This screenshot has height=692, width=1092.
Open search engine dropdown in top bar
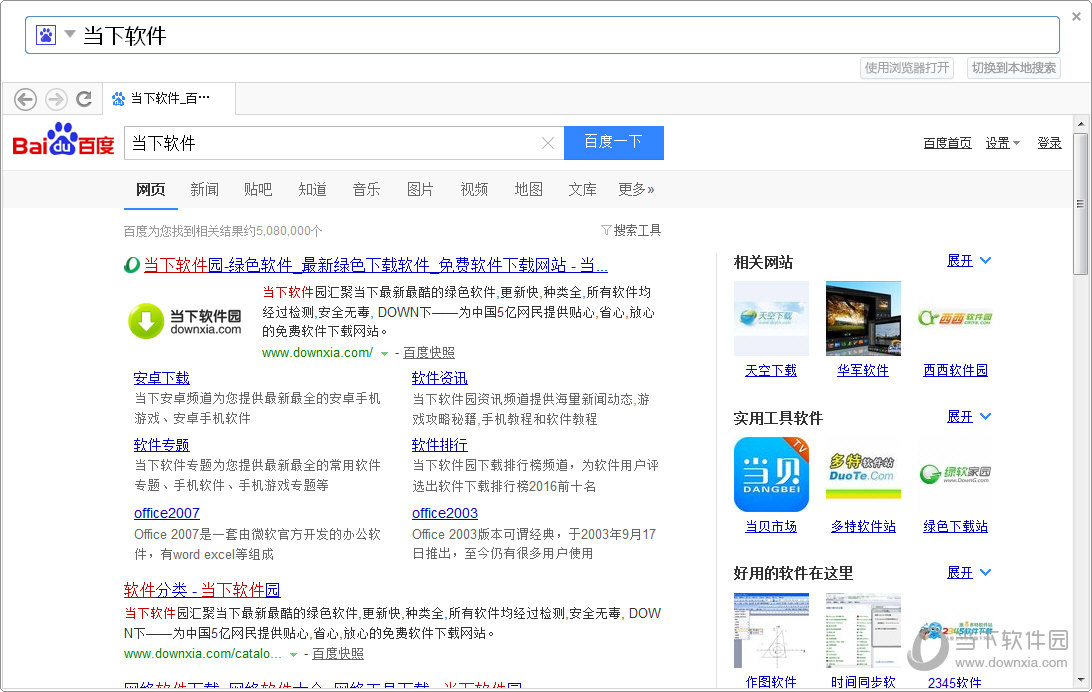click(x=70, y=35)
